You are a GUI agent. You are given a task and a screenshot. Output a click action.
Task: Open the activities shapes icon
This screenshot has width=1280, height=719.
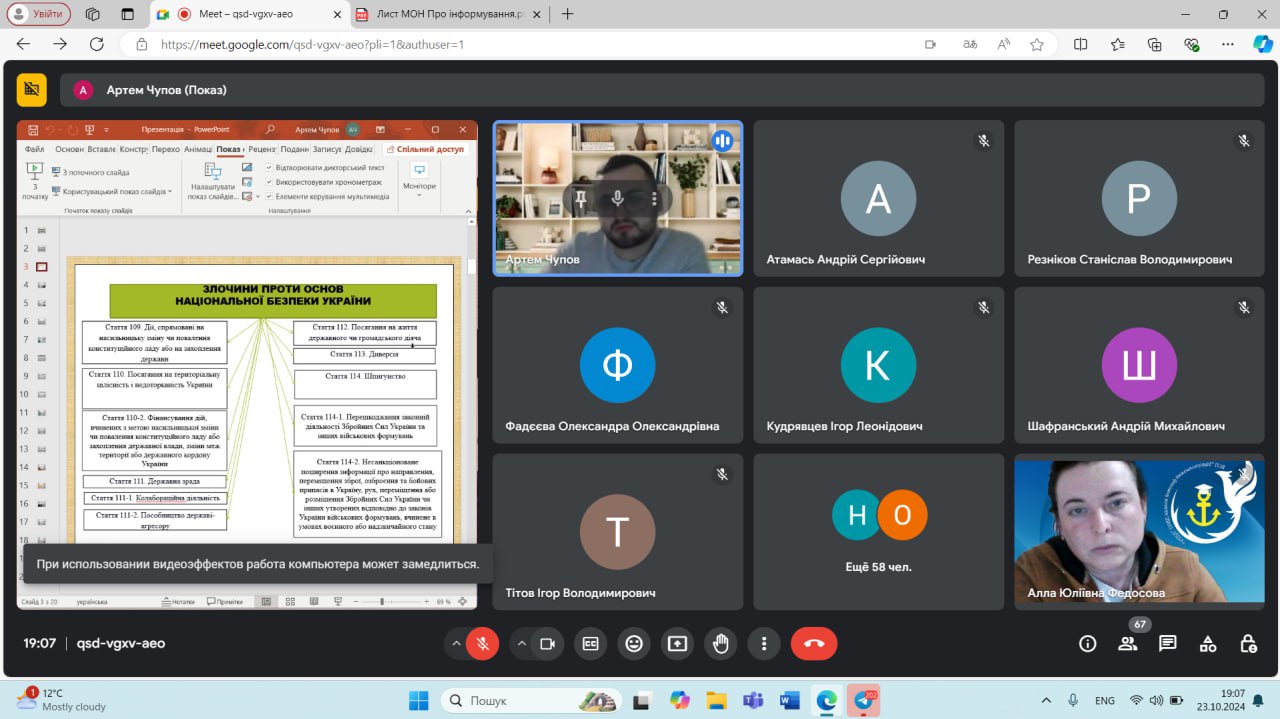(1207, 644)
